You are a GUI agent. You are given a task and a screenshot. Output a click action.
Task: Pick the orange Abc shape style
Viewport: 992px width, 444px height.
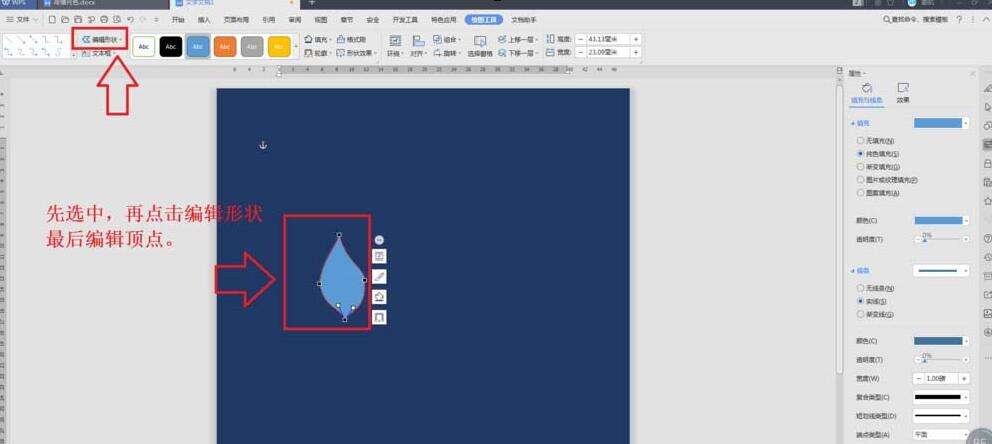click(x=225, y=46)
